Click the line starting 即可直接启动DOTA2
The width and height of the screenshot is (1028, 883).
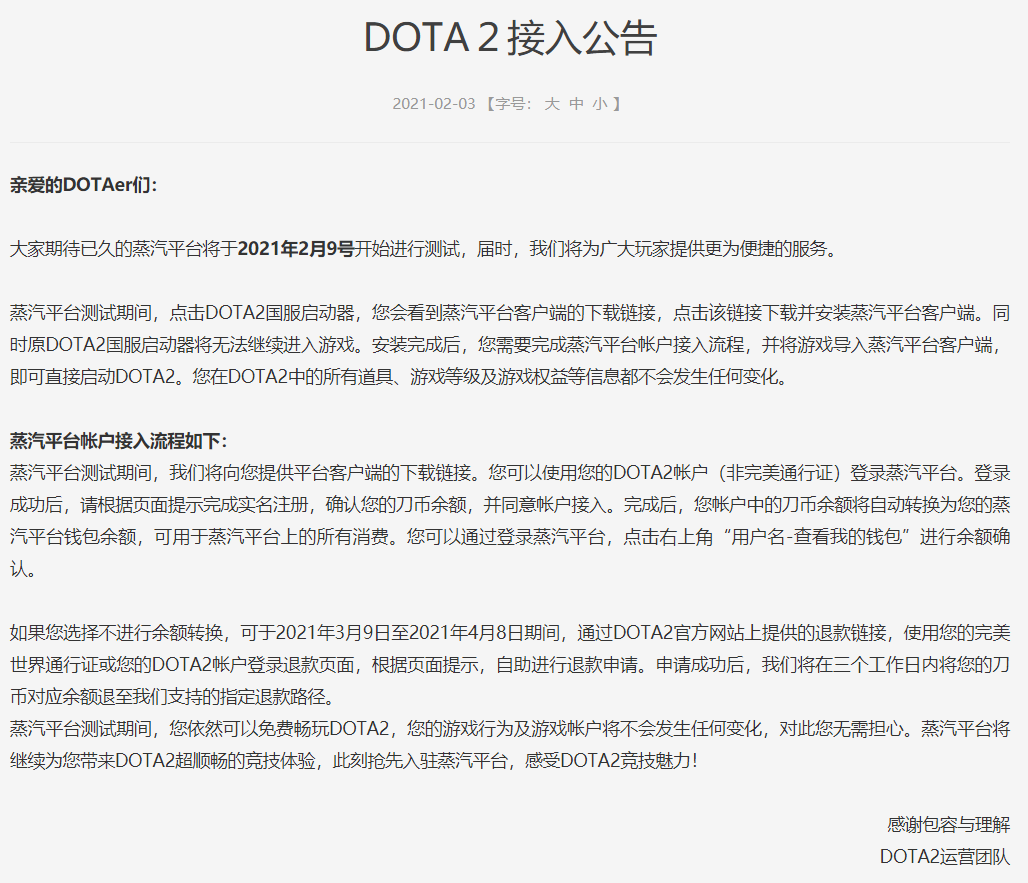pos(400,377)
